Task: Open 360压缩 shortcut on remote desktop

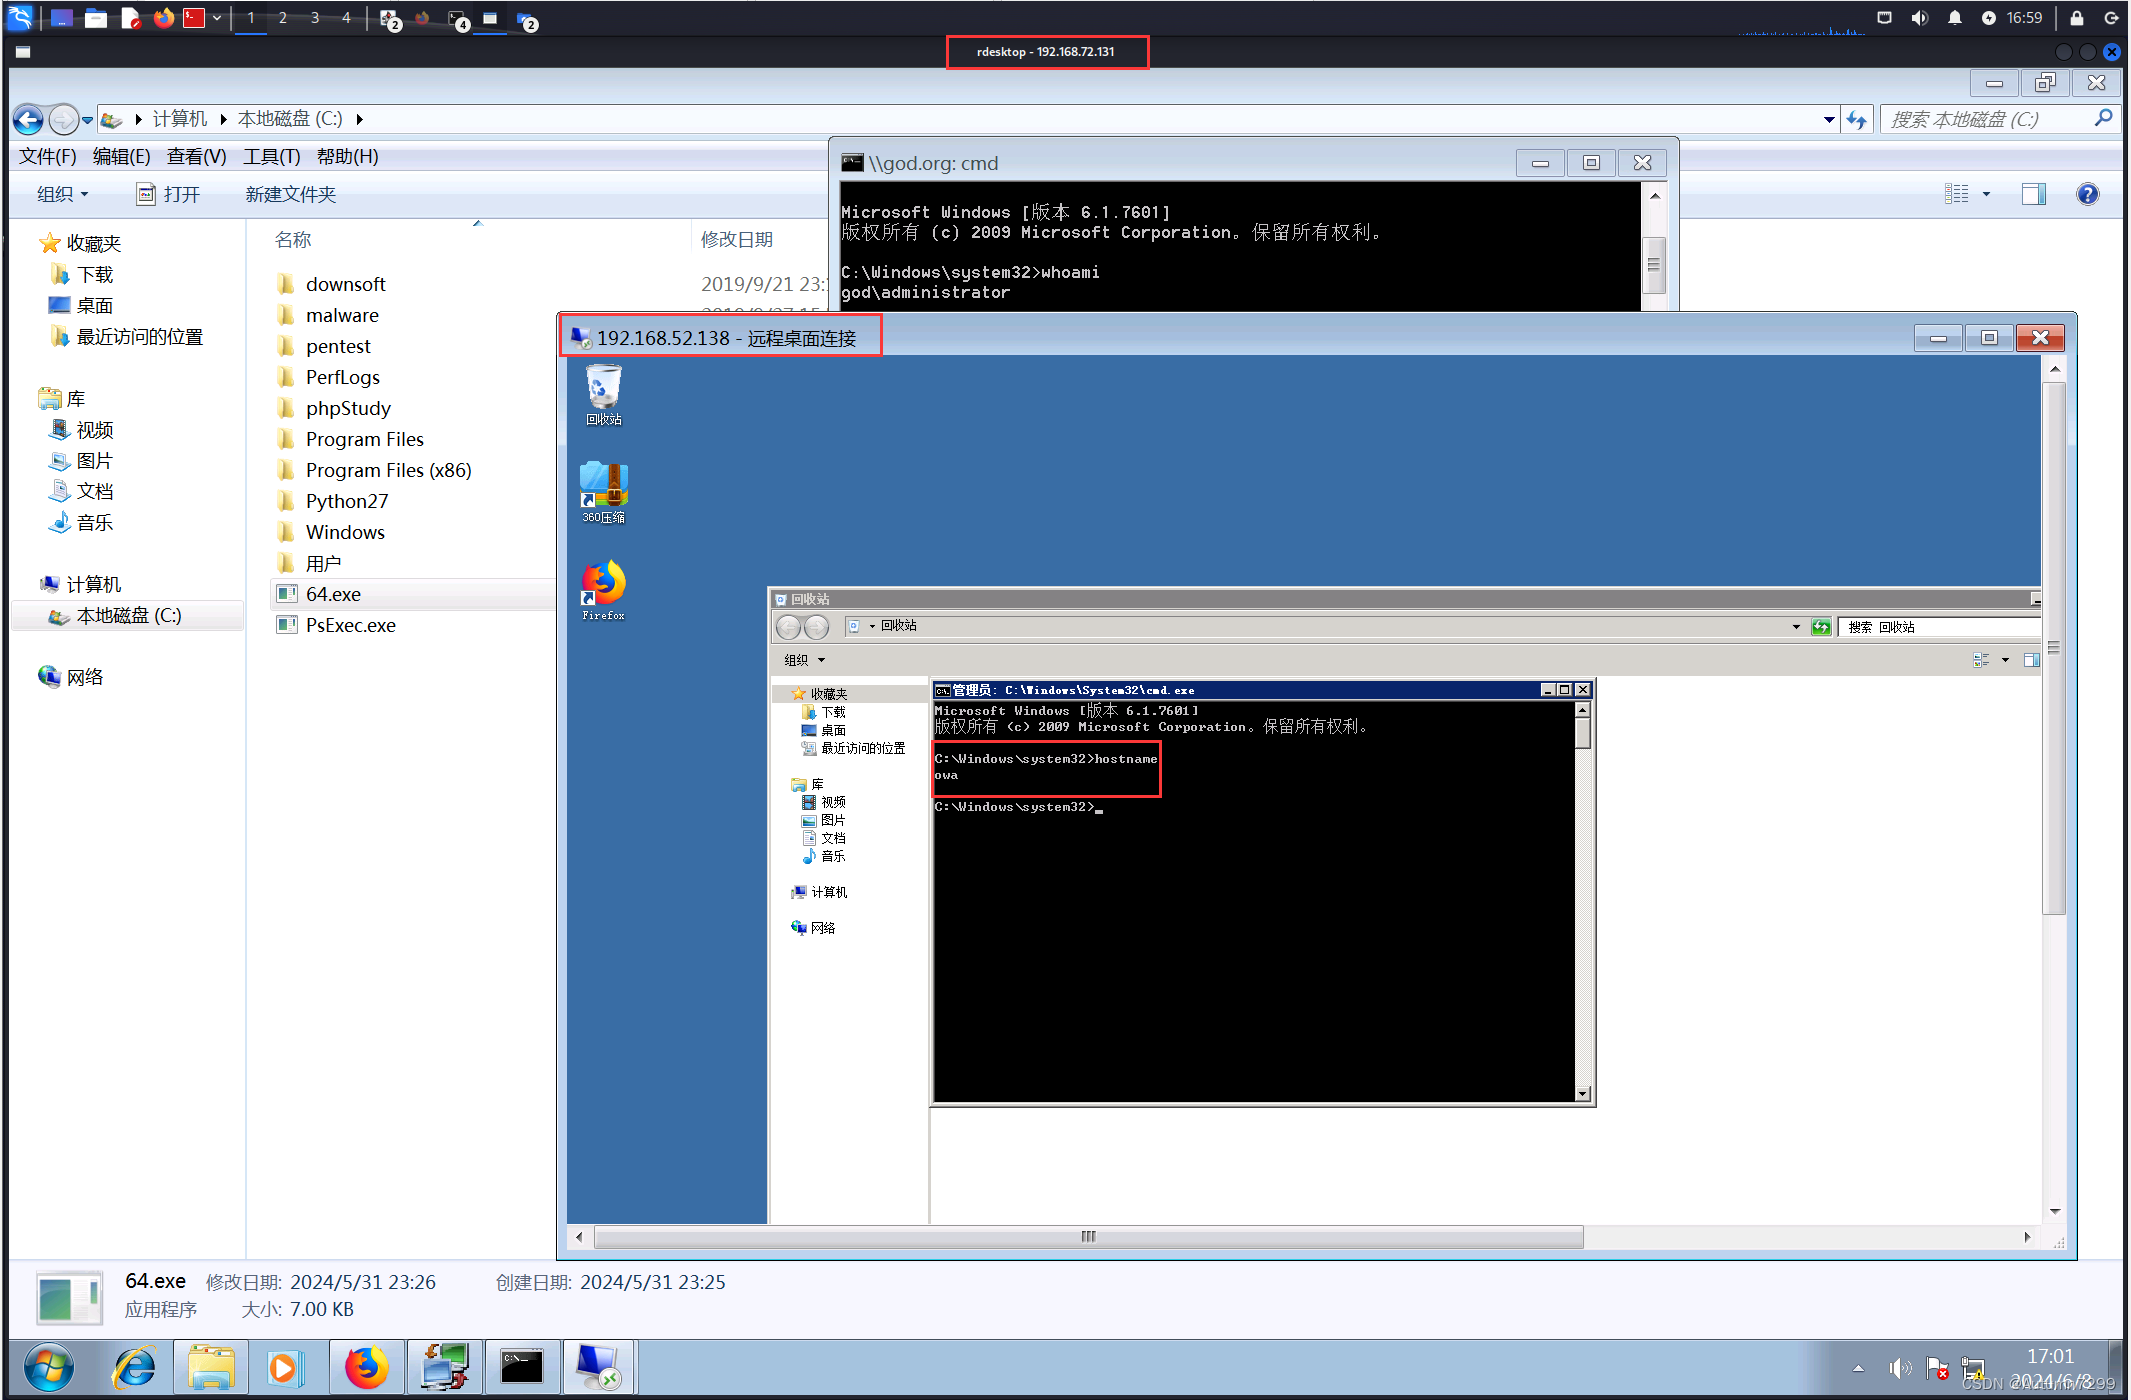Action: pyautogui.click(x=603, y=492)
